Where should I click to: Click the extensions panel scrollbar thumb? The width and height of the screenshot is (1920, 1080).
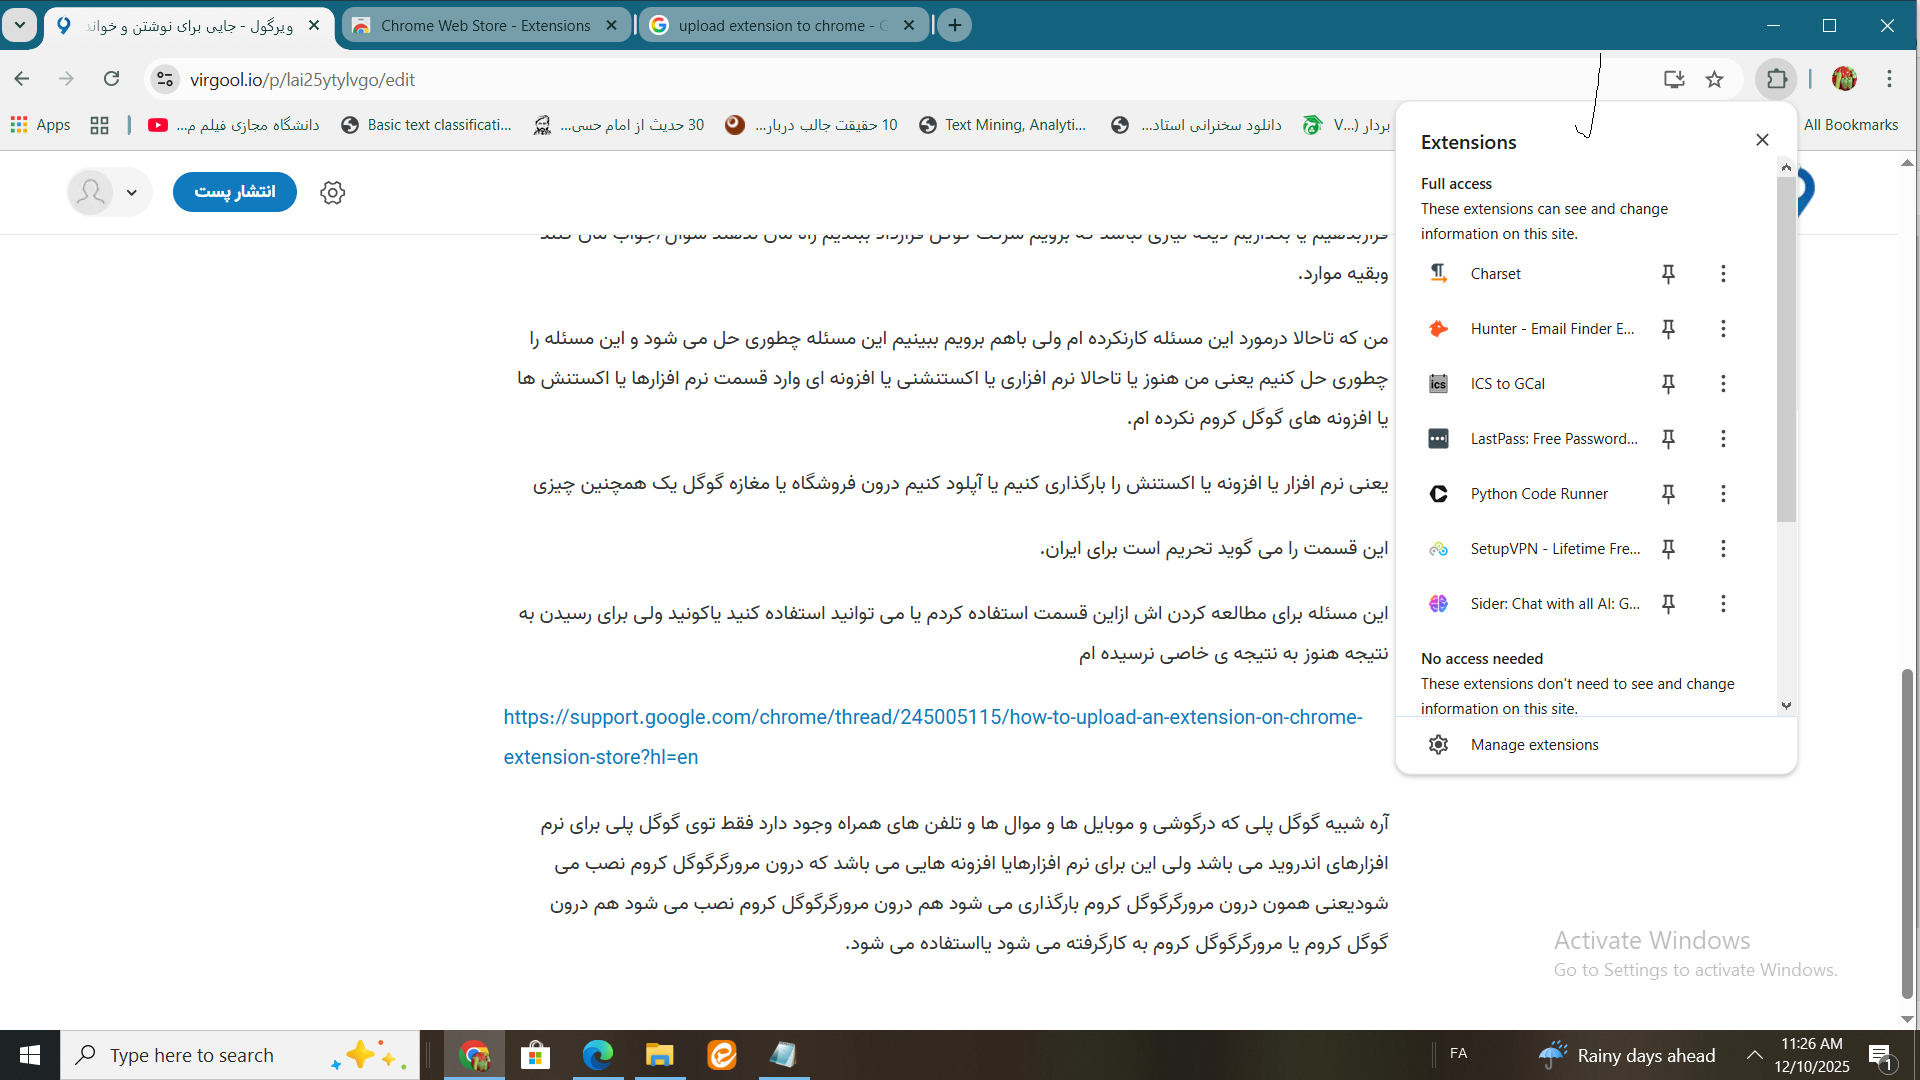point(1786,350)
